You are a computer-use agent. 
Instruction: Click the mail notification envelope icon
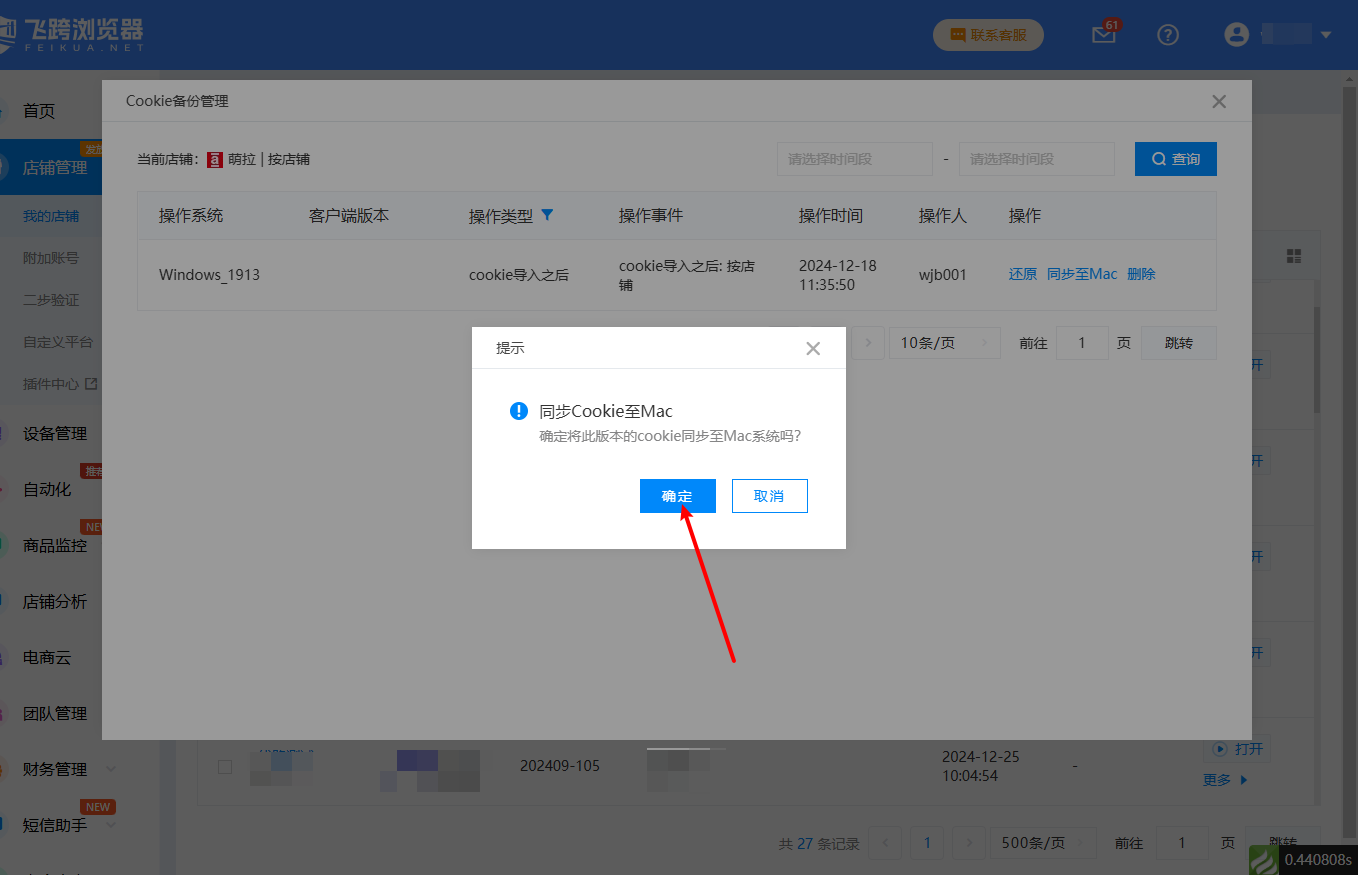point(1103,35)
